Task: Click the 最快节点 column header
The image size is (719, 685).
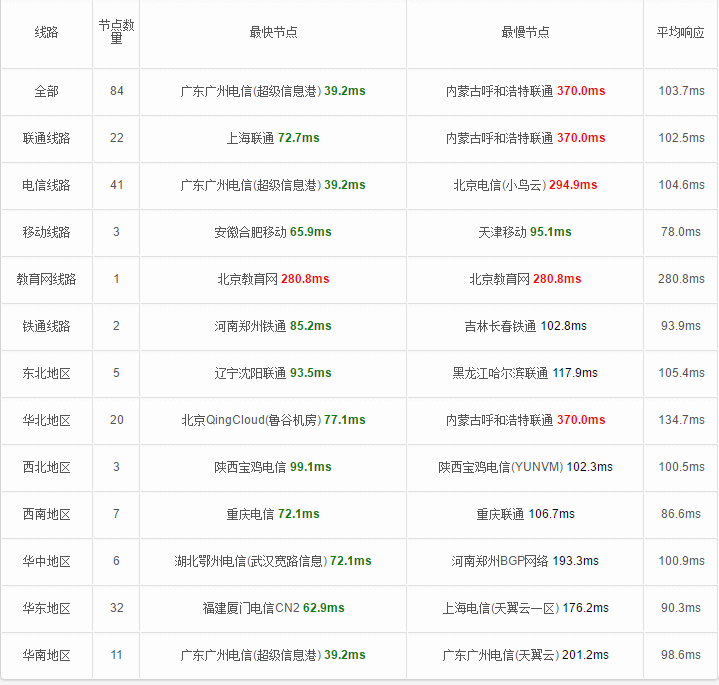Action: coord(273,32)
